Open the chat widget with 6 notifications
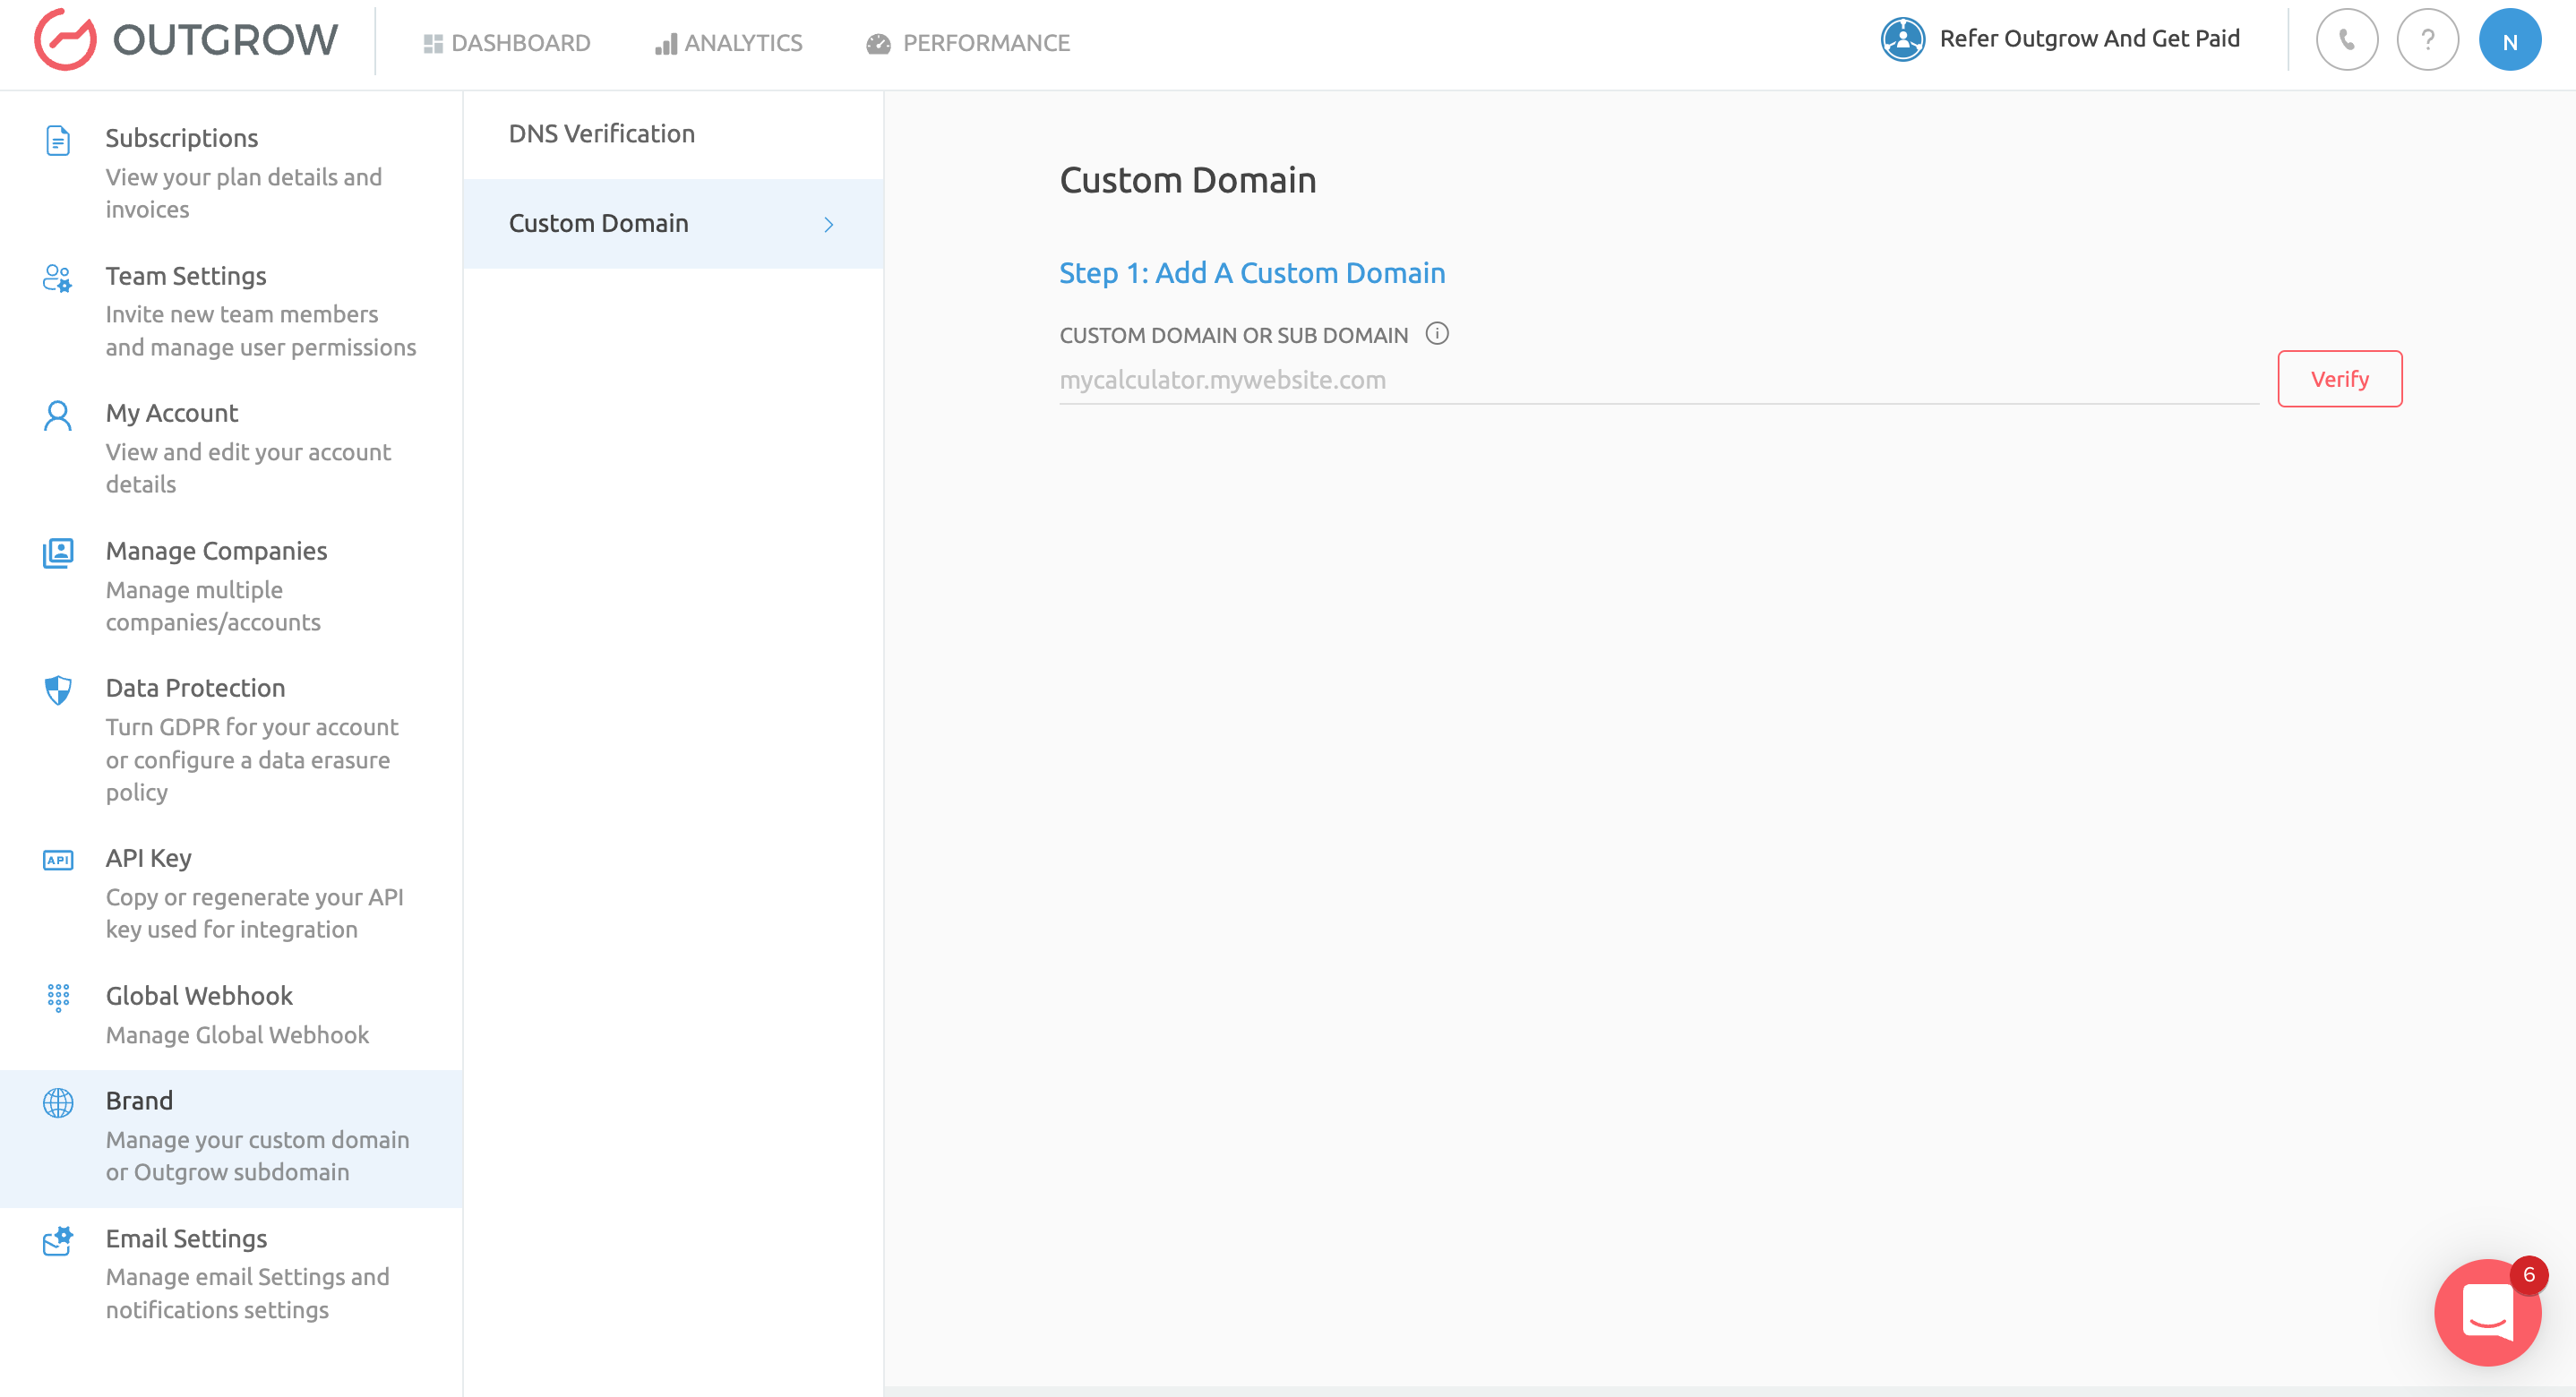The image size is (2576, 1397). pyautogui.click(x=2487, y=1311)
